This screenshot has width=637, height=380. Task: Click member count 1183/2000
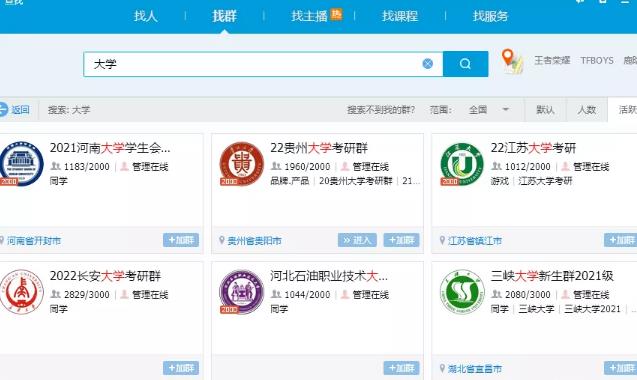[87, 167]
